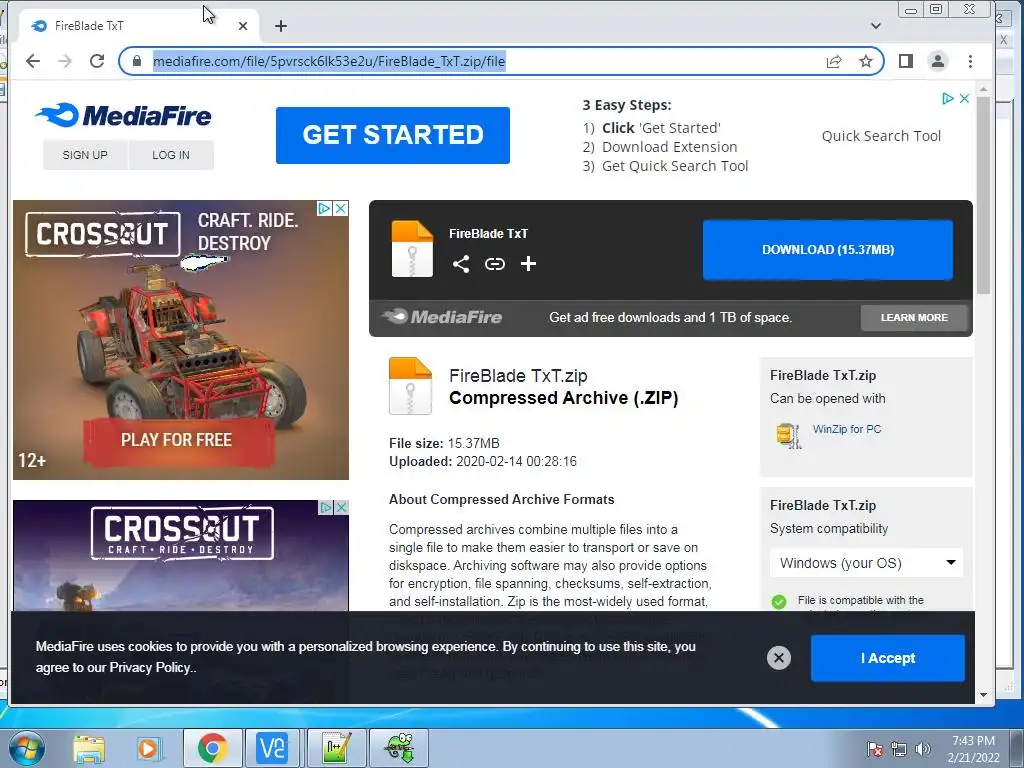
Task: Open VNC application in taskbar
Action: tap(272, 748)
